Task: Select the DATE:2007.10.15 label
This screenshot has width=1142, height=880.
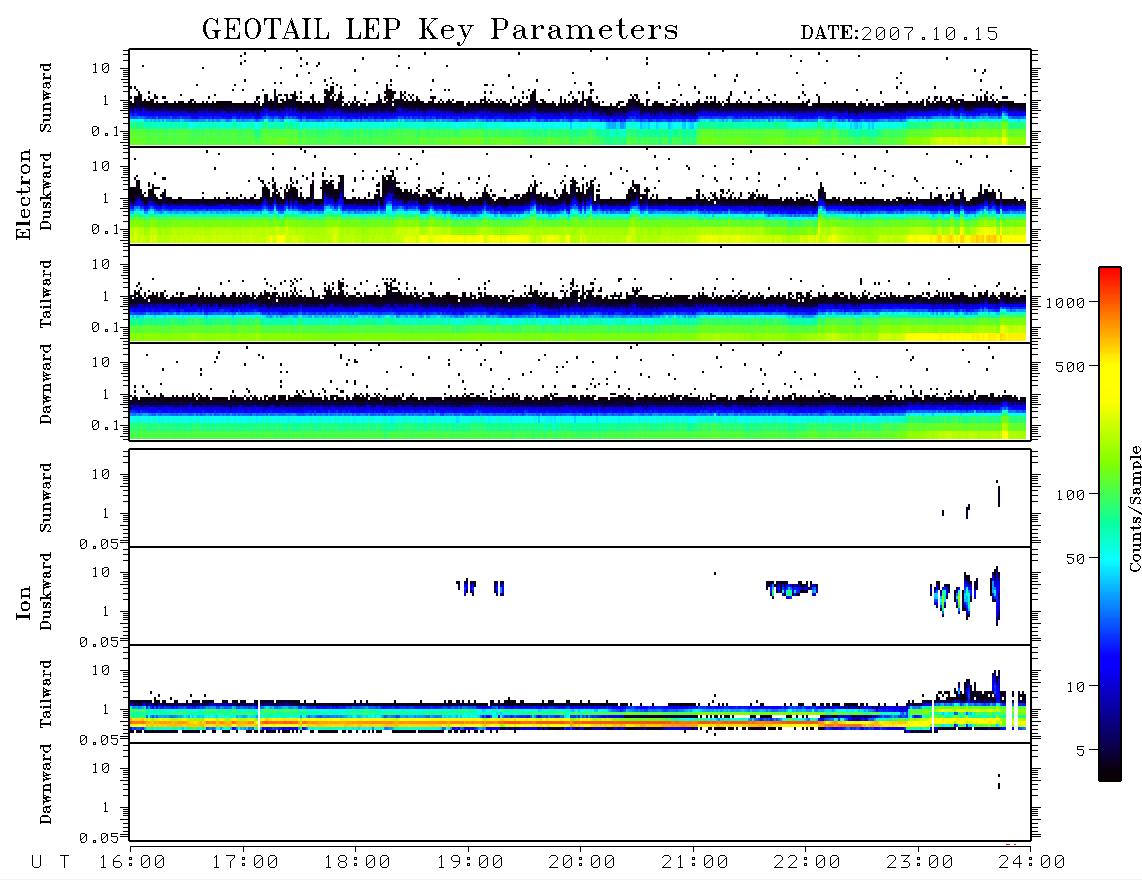Action: pyautogui.click(x=899, y=33)
